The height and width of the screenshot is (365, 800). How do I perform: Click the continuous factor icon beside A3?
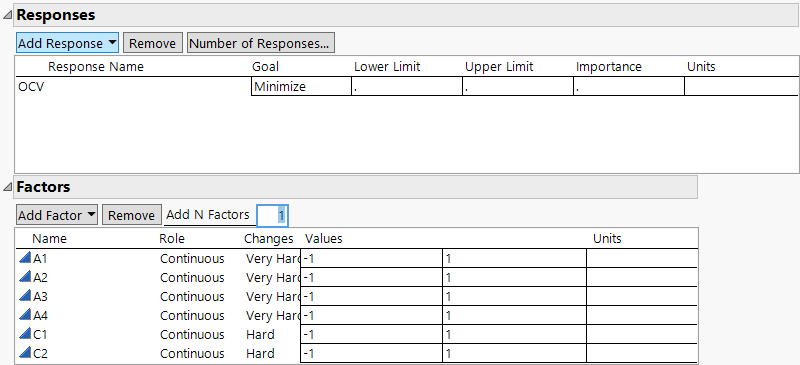(x=24, y=296)
